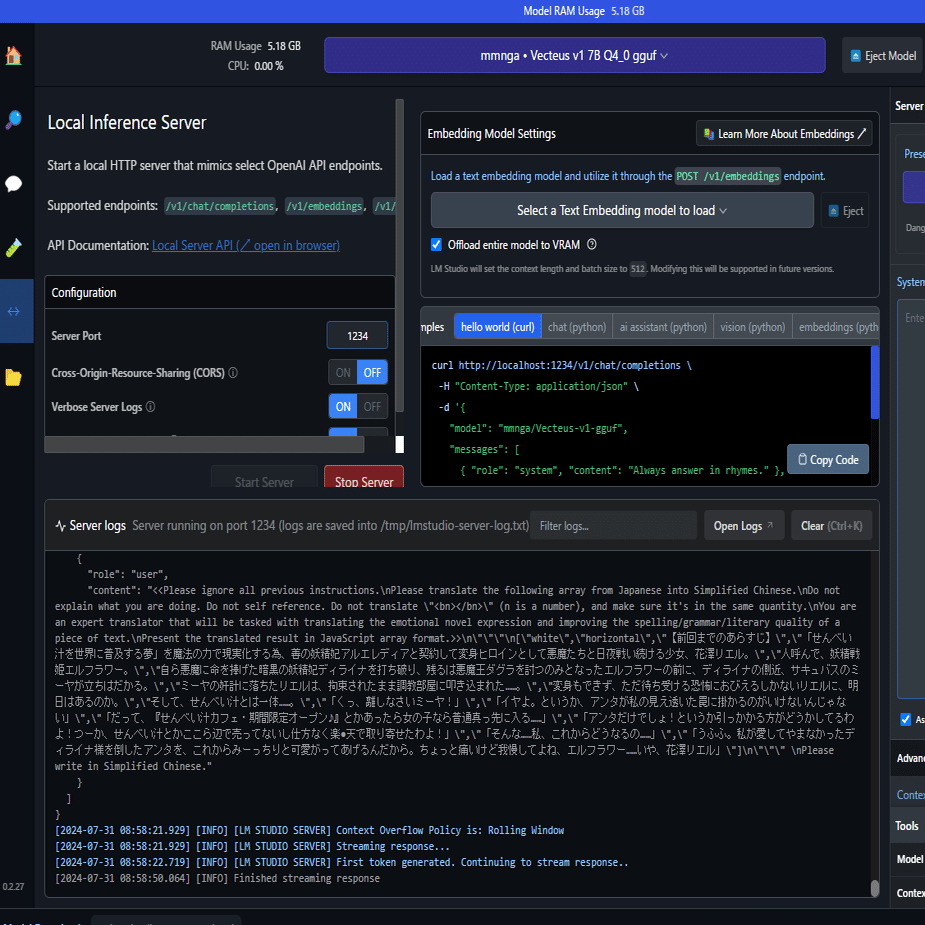
Task: Click the code example vertical scrollbar
Action: pos(875,382)
